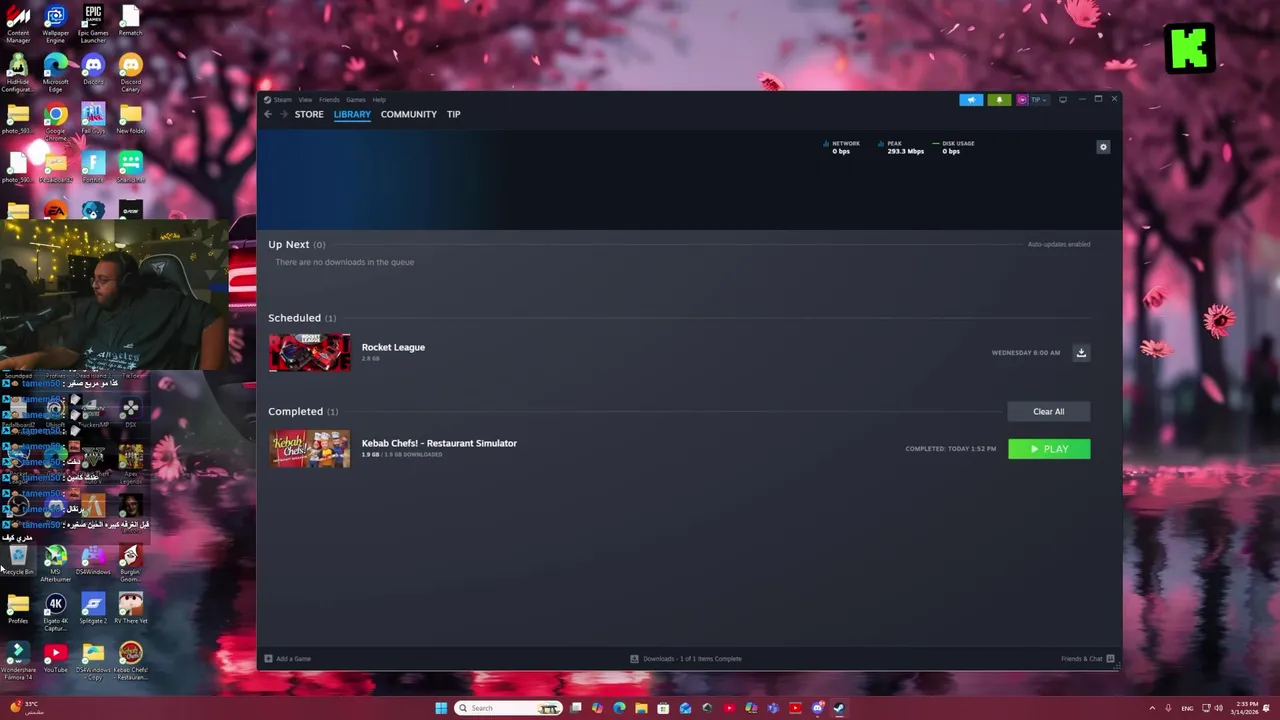Open Steam announcements megaphone button
Screen dimensions: 1280x720
point(971,100)
